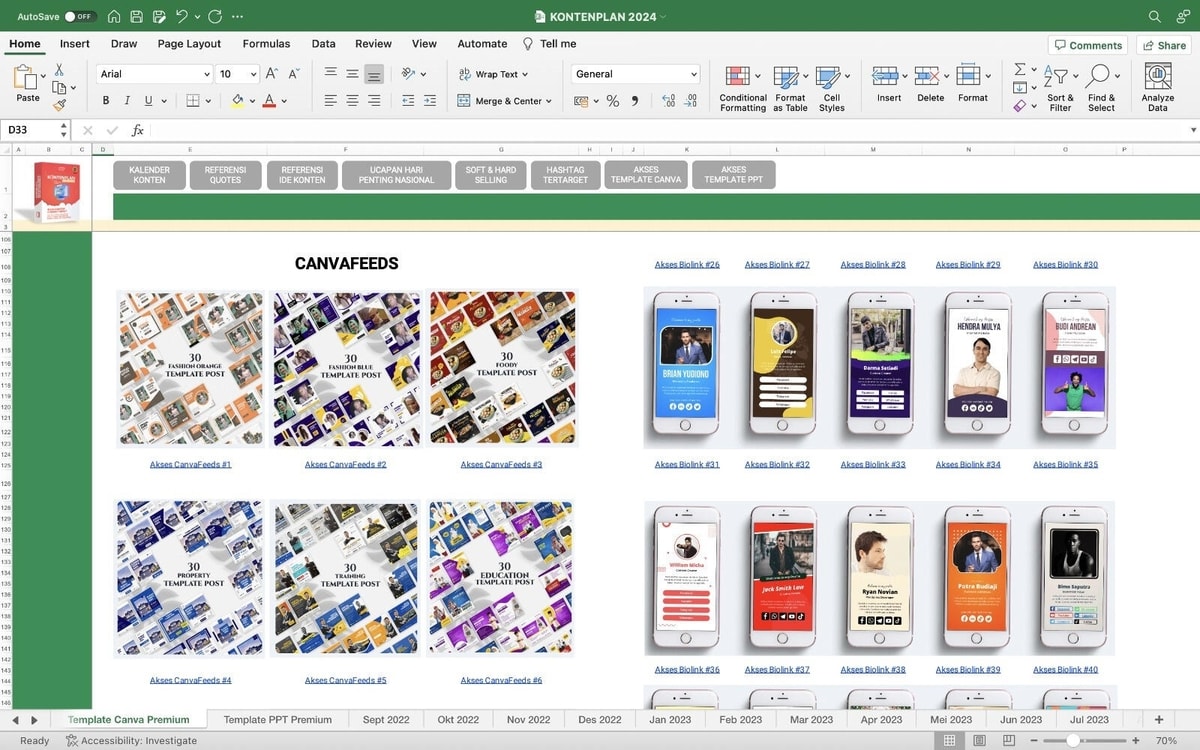This screenshot has width=1200, height=750.
Task: Click the Analyze Data icon
Action: click(x=1158, y=89)
